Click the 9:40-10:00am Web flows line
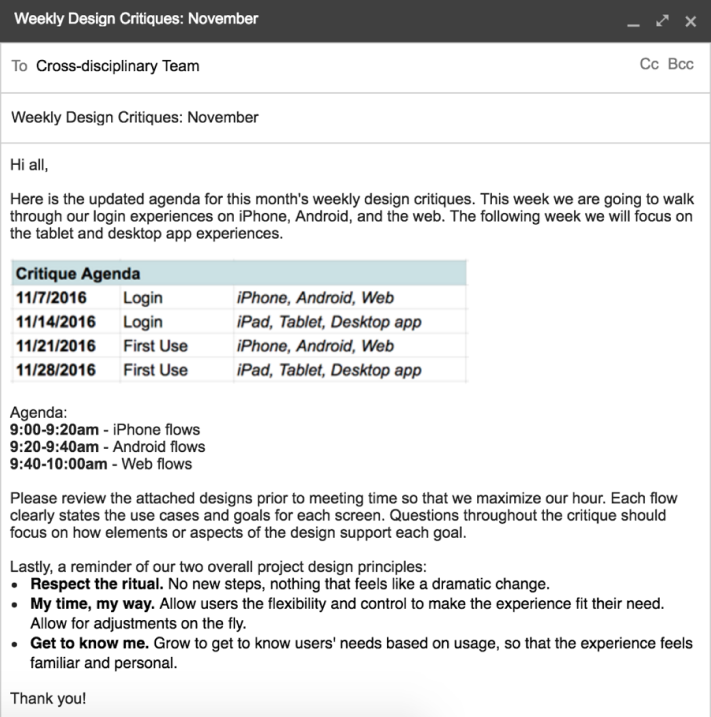 click(x=100, y=463)
